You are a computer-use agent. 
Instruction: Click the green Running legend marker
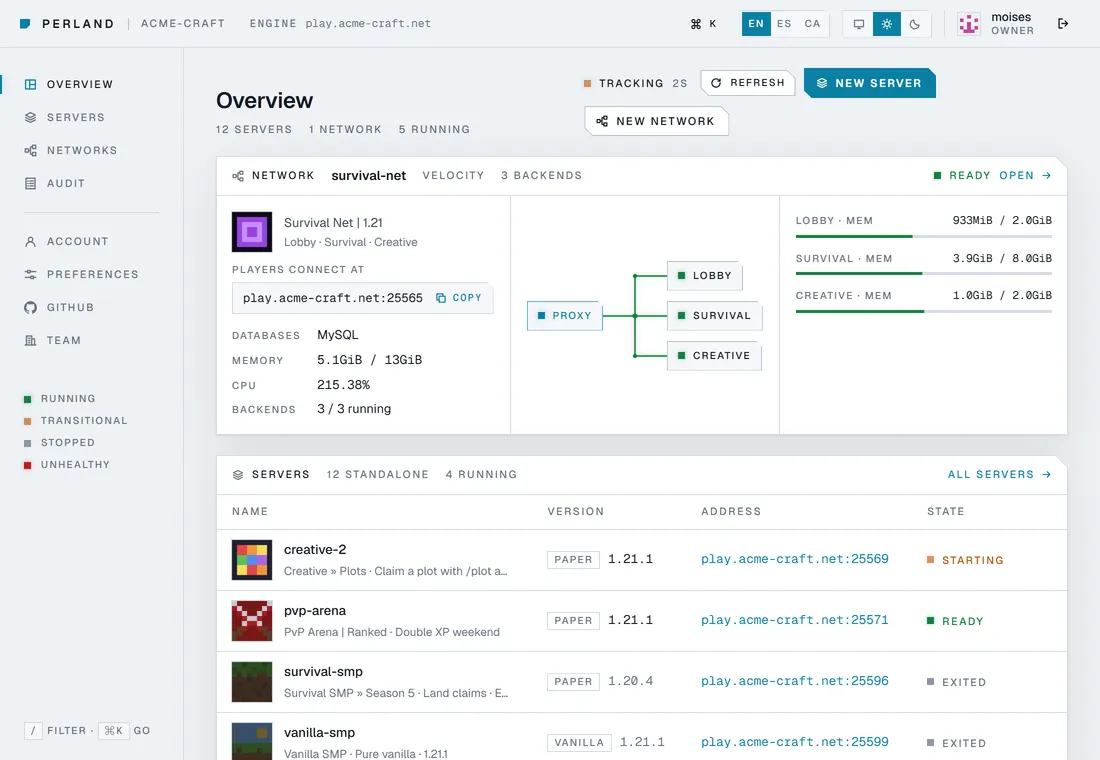pyautogui.click(x=27, y=399)
